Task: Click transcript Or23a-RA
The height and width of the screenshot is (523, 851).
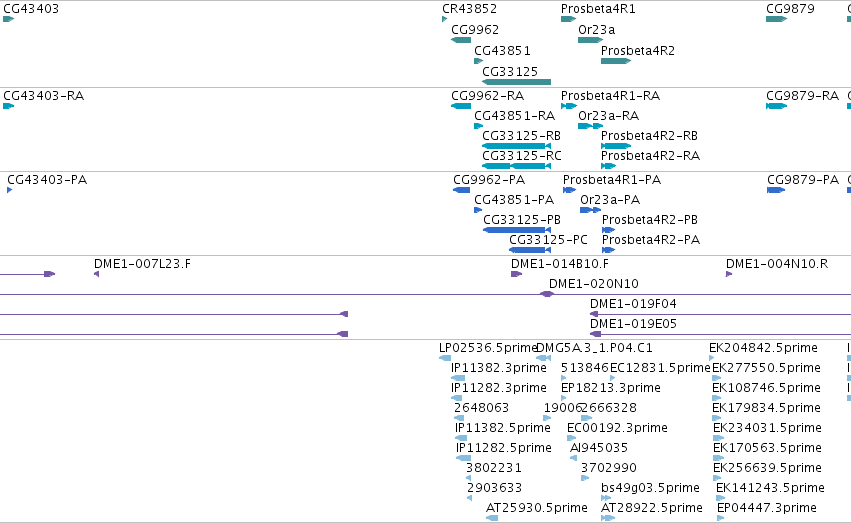Action: click(608, 116)
